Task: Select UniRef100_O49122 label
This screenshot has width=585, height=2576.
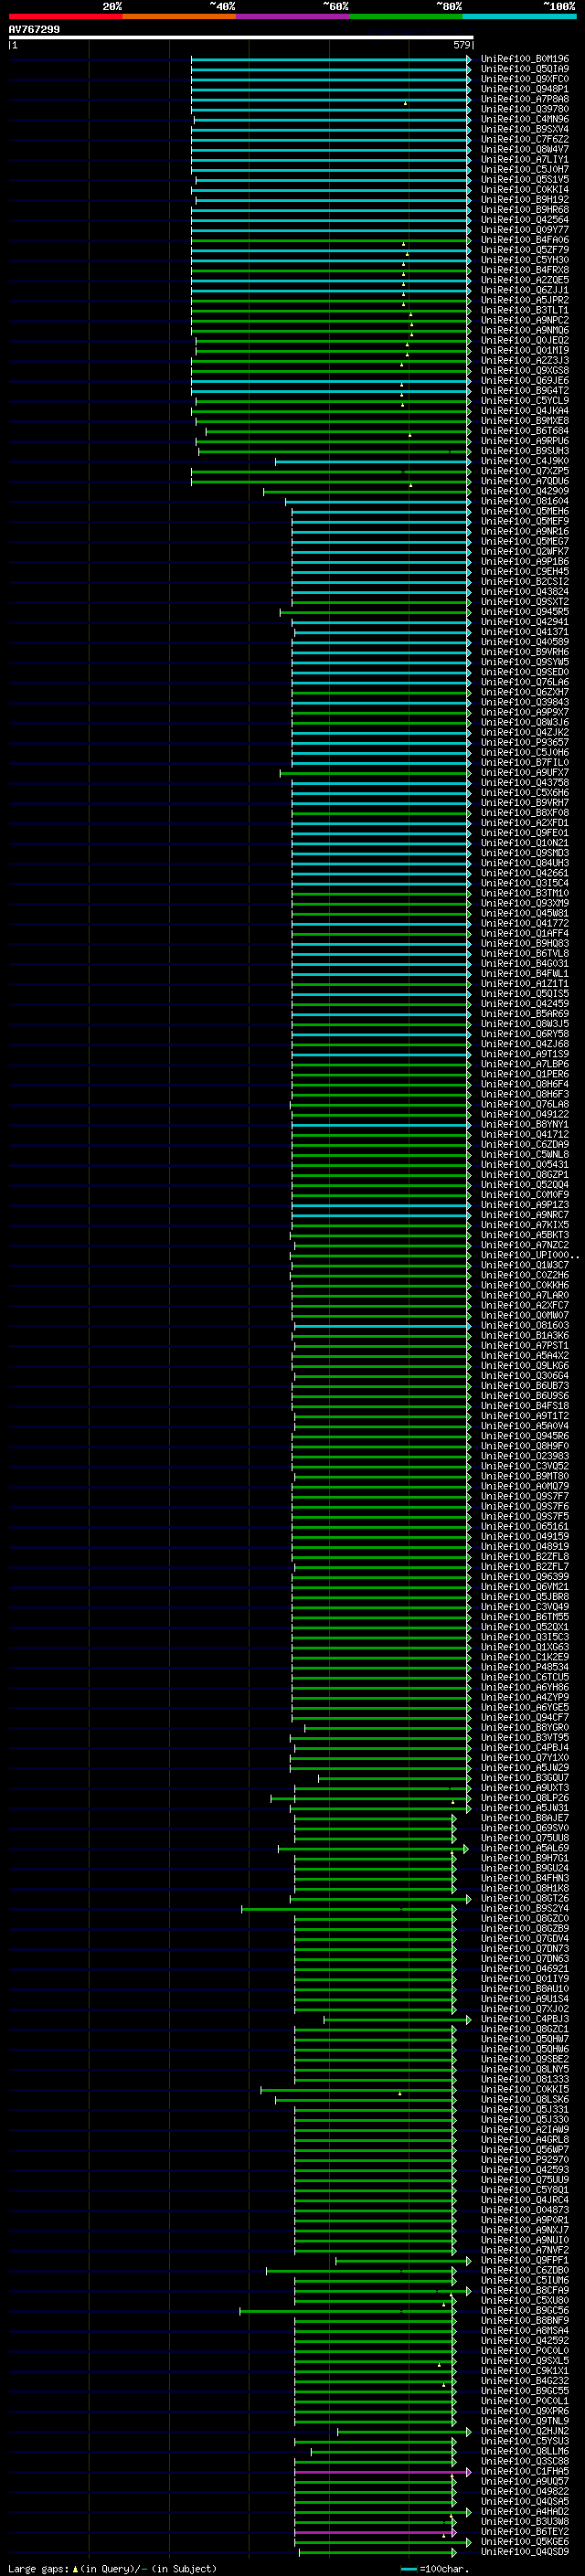Action: [525, 1114]
